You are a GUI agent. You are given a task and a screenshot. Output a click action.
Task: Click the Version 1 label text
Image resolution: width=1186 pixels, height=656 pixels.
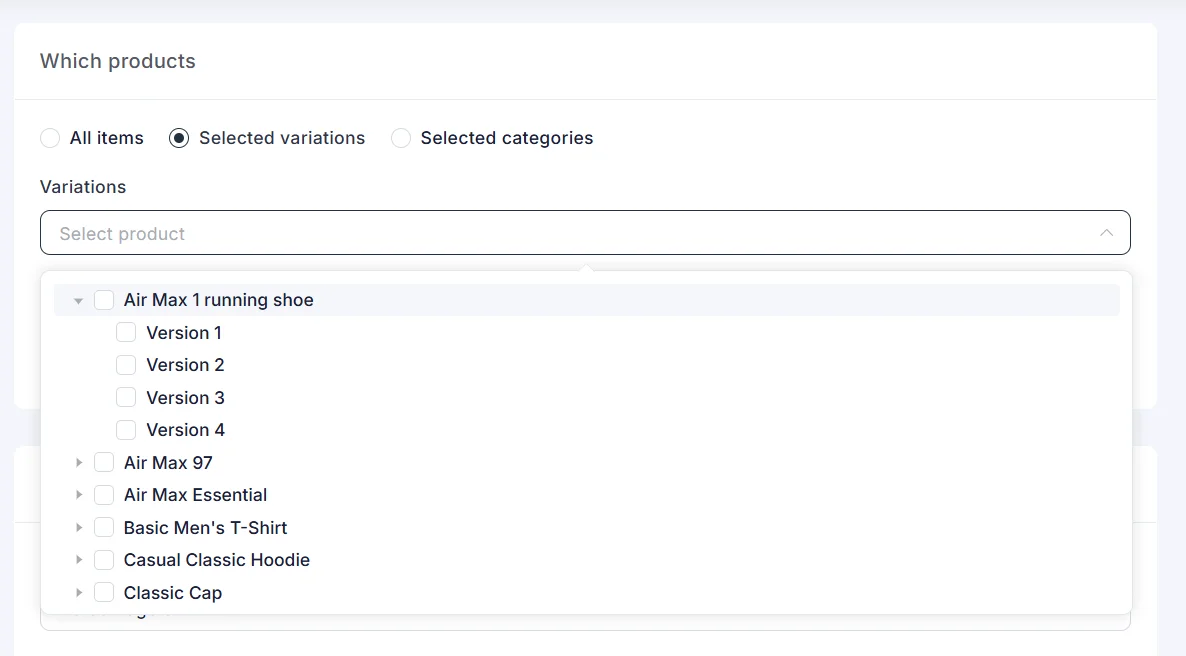184,333
